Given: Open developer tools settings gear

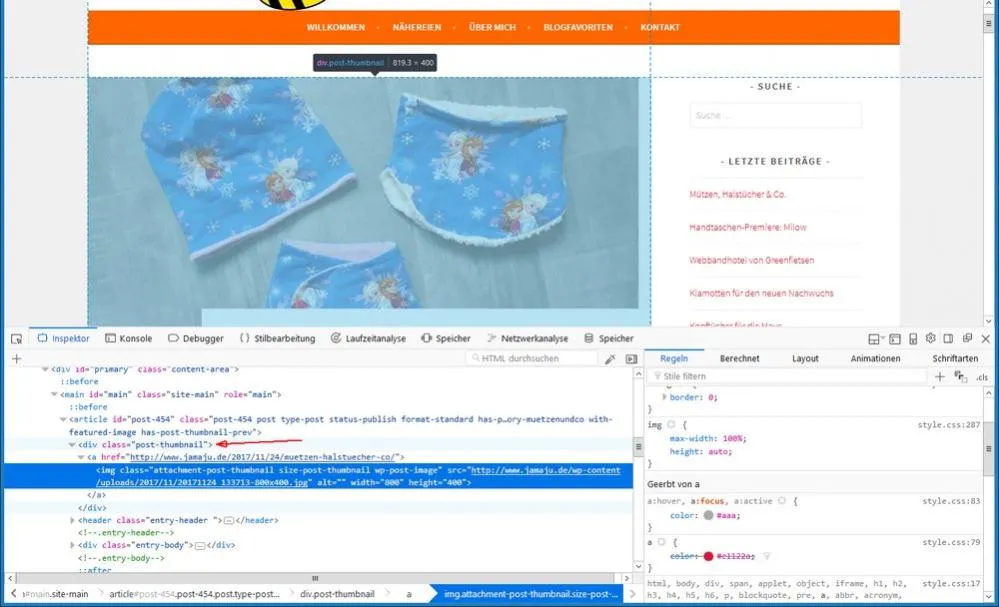Looking at the screenshot, I should tap(931, 338).
